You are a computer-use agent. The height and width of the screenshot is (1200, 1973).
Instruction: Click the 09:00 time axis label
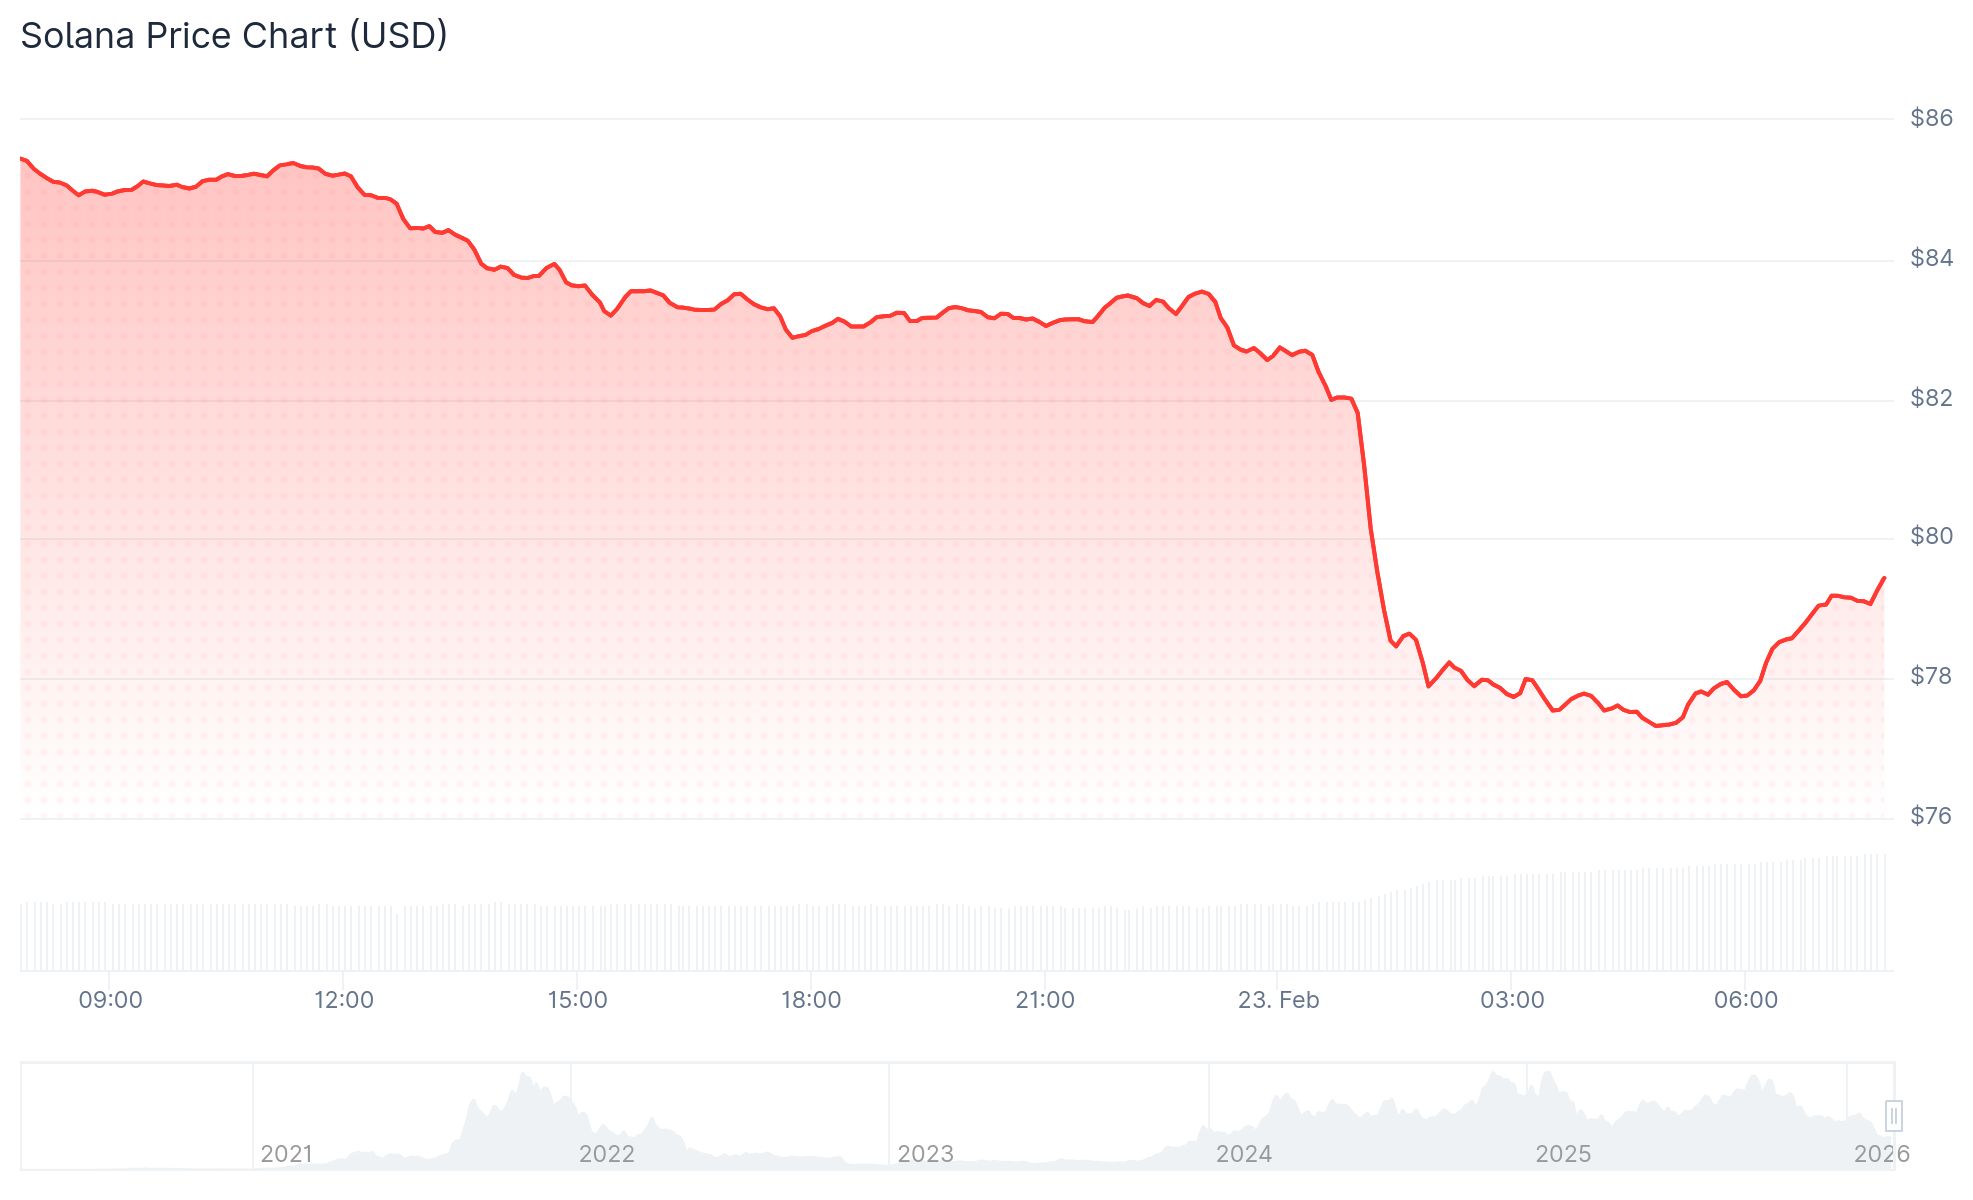[x=110, y=1000]
